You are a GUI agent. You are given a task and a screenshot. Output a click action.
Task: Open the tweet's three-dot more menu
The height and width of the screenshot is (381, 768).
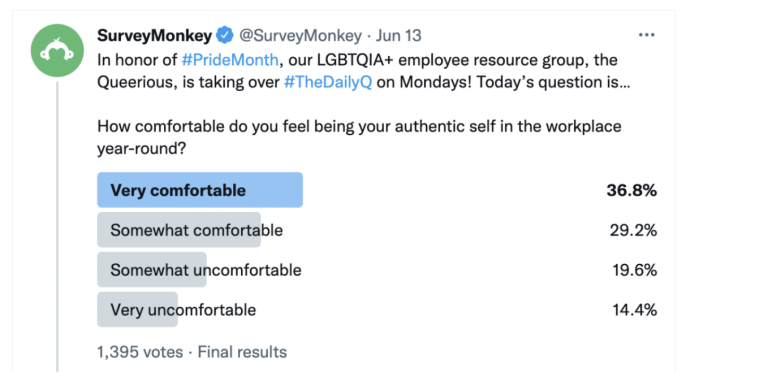pos(647,35)
